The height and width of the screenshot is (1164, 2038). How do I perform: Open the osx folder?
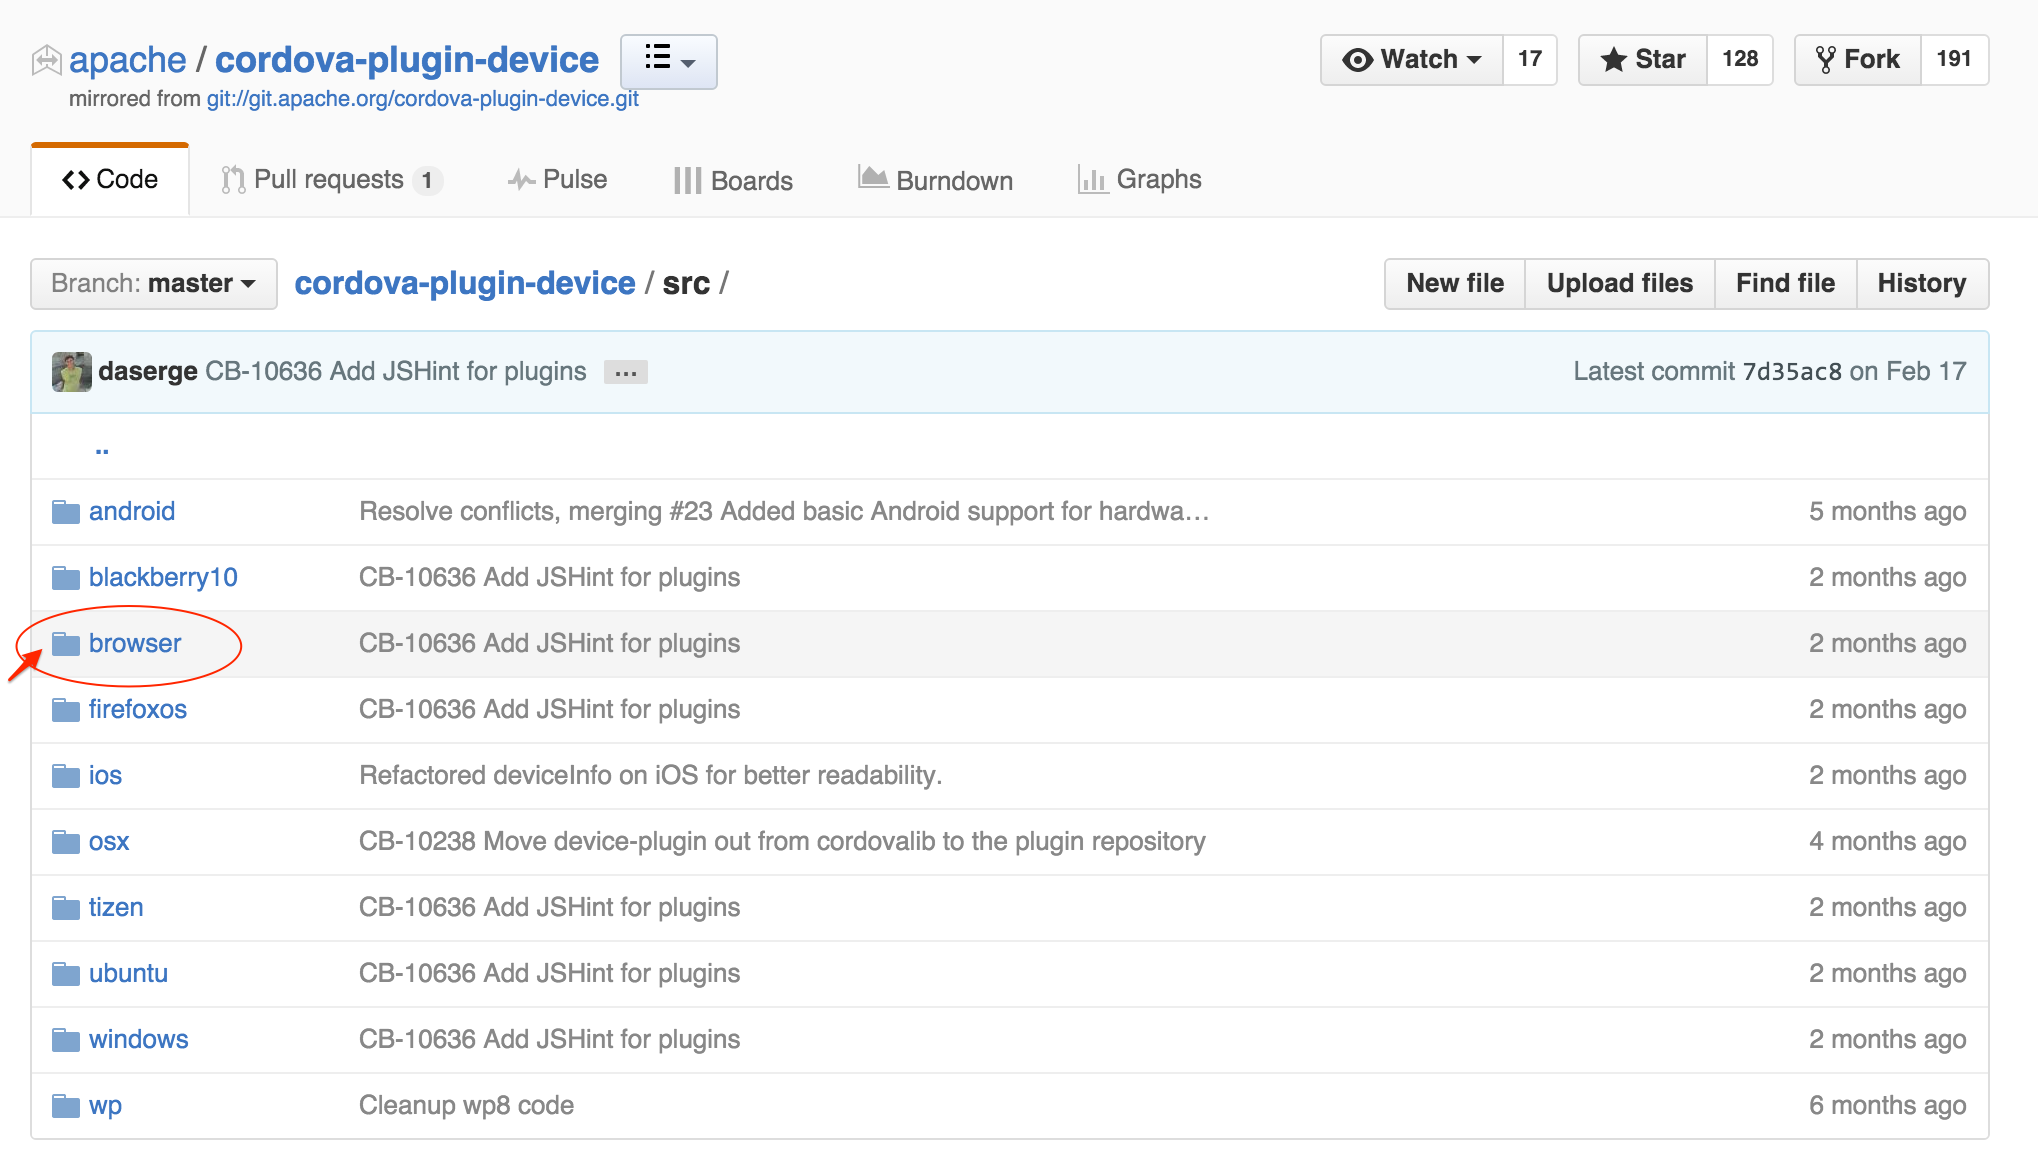pos(109,842)
